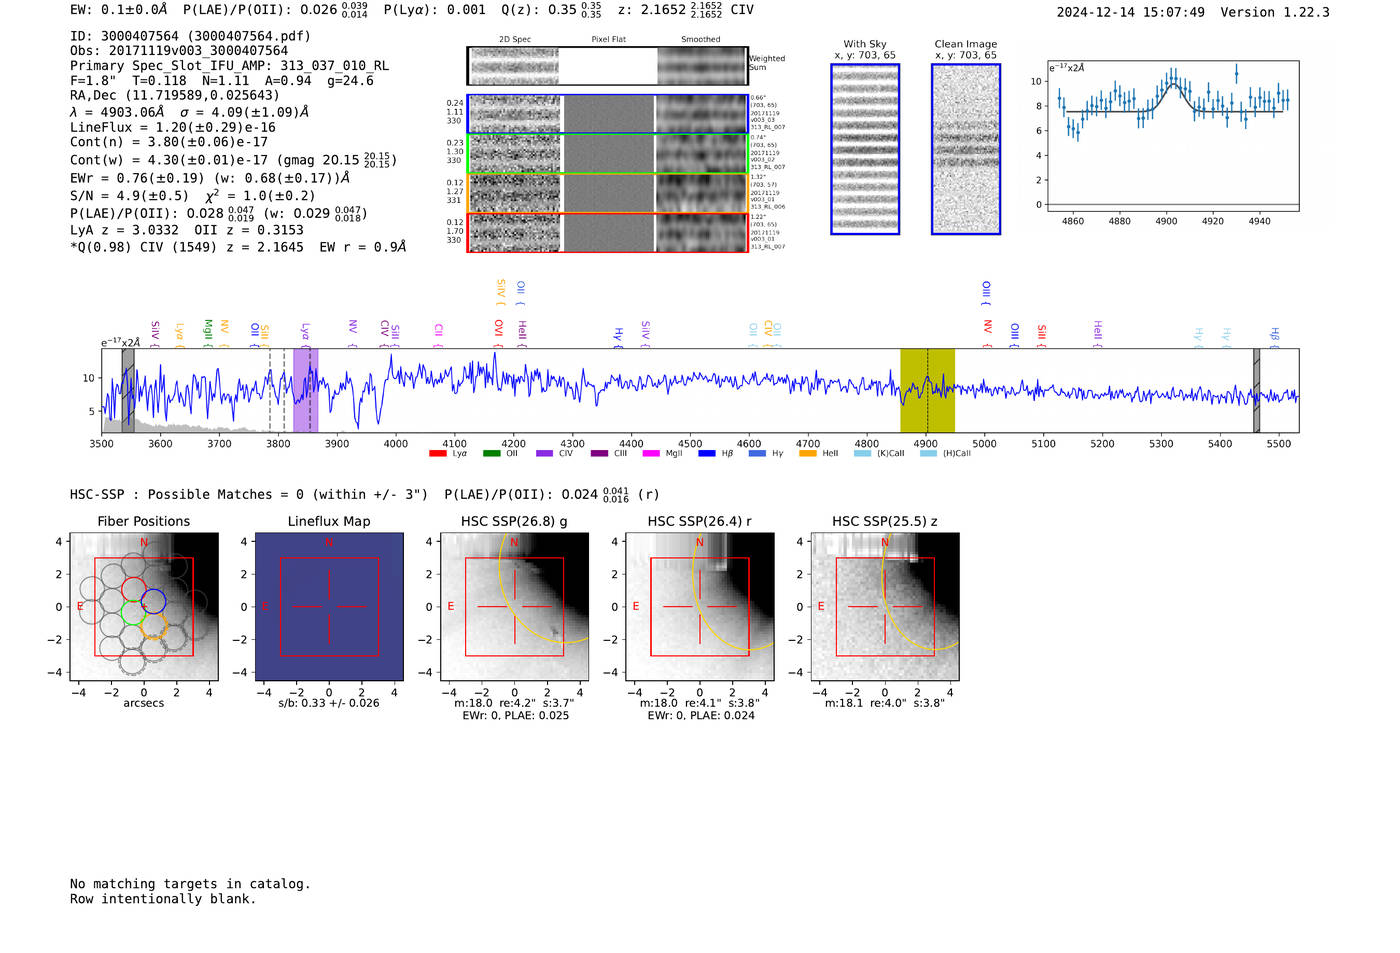The width and height of the screenshot is (1400, 953).
Task: Click the orange fiber circle in Fiber Positions
Action: coord(153,626)
